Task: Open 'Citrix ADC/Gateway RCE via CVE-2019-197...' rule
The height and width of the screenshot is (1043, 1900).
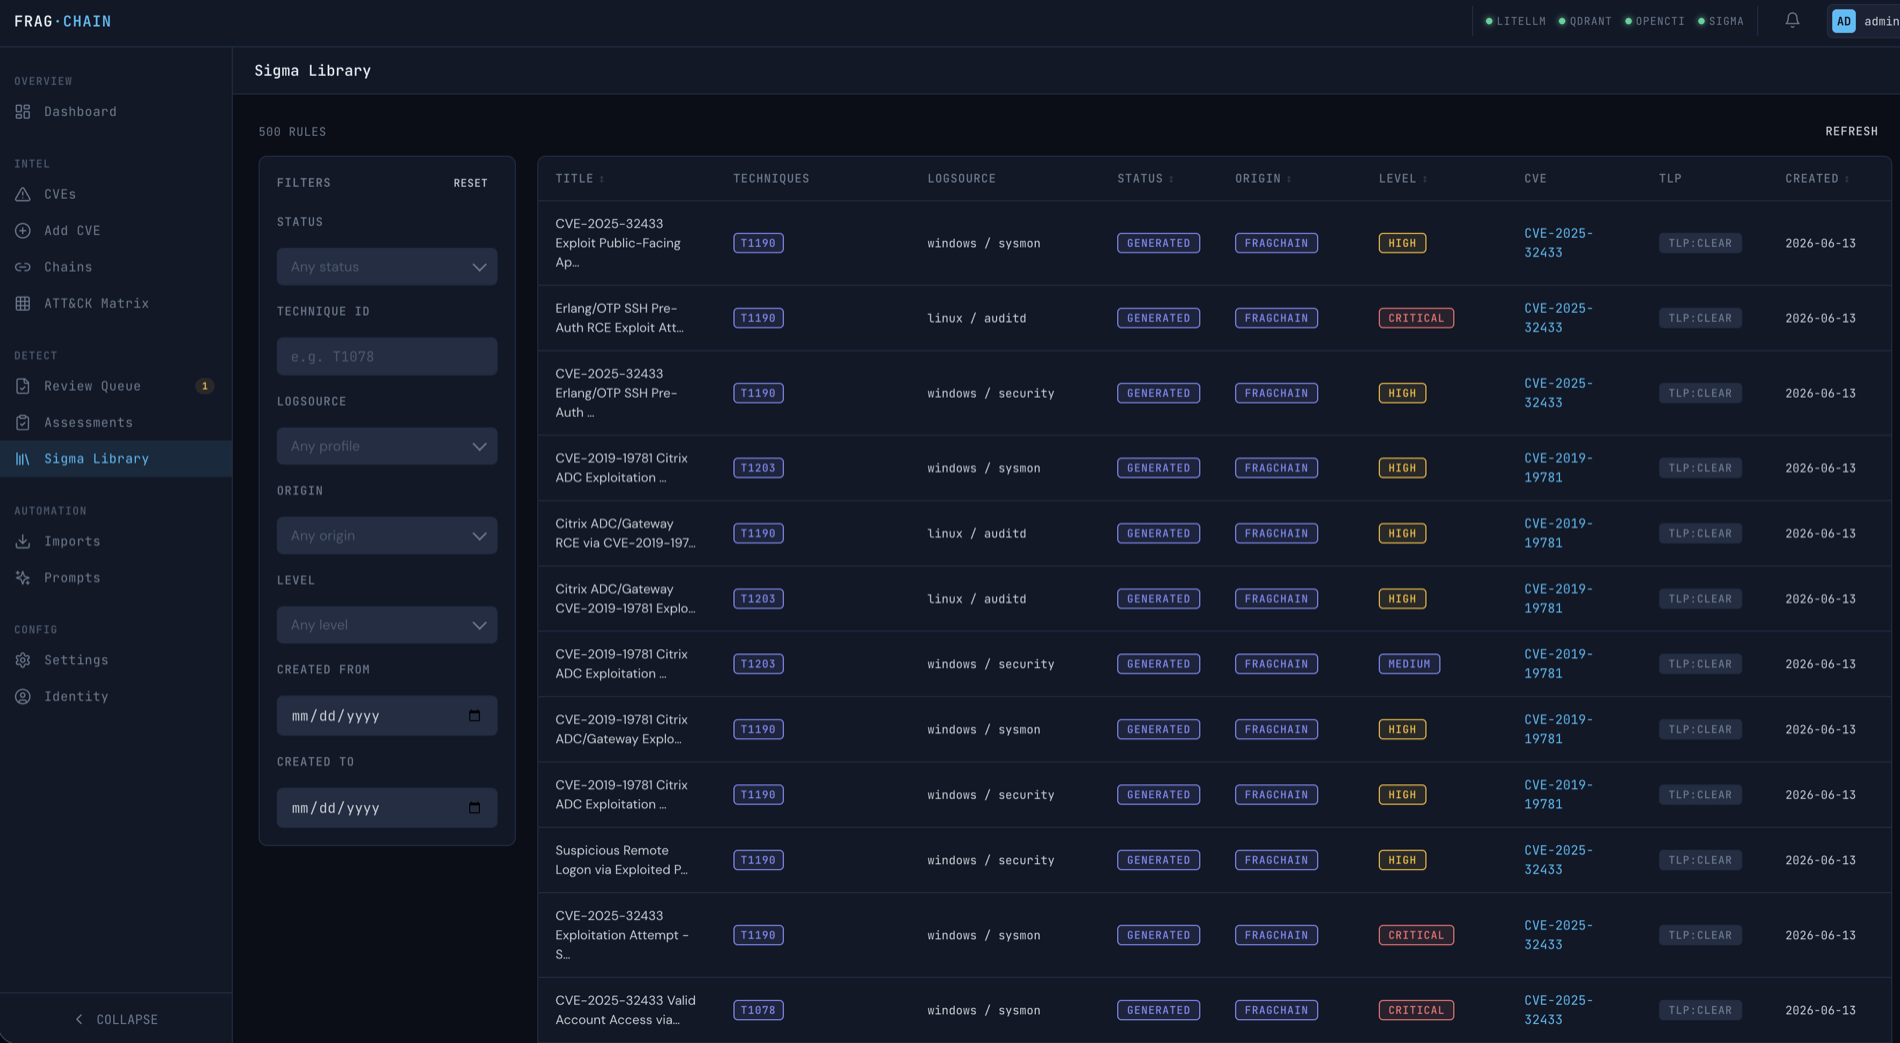Action: click(625, 533)
